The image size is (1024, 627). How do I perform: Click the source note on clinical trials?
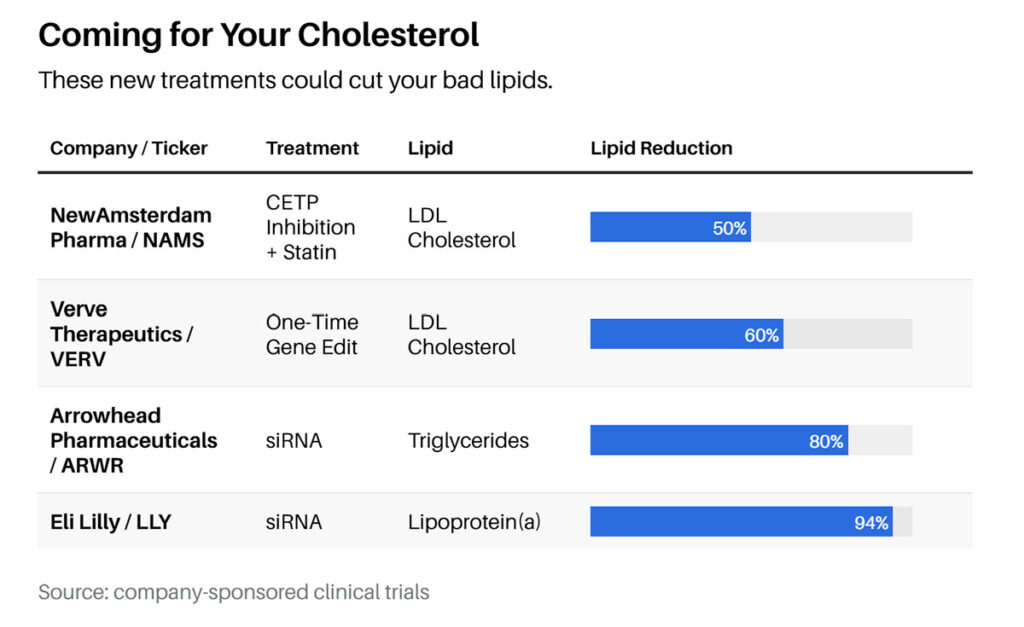[234, 592]
